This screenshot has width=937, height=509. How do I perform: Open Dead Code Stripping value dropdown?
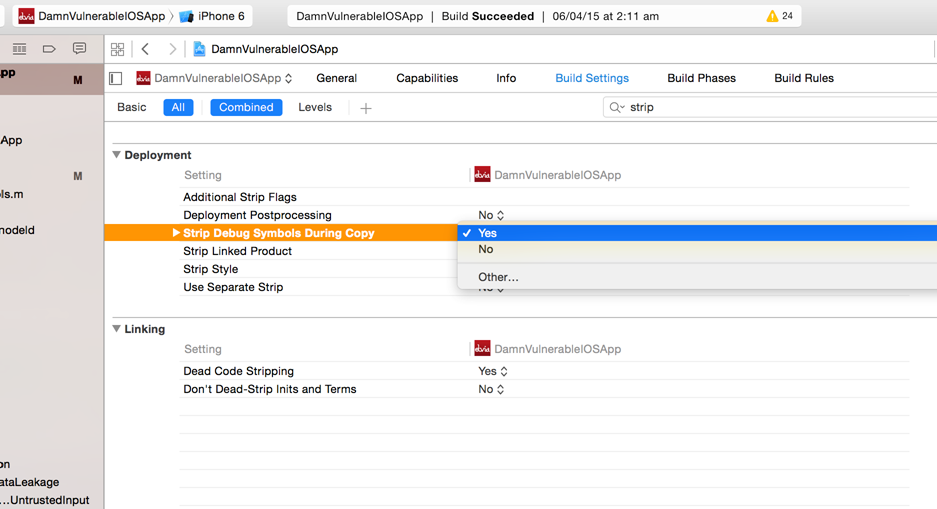(x=492, y=371)
